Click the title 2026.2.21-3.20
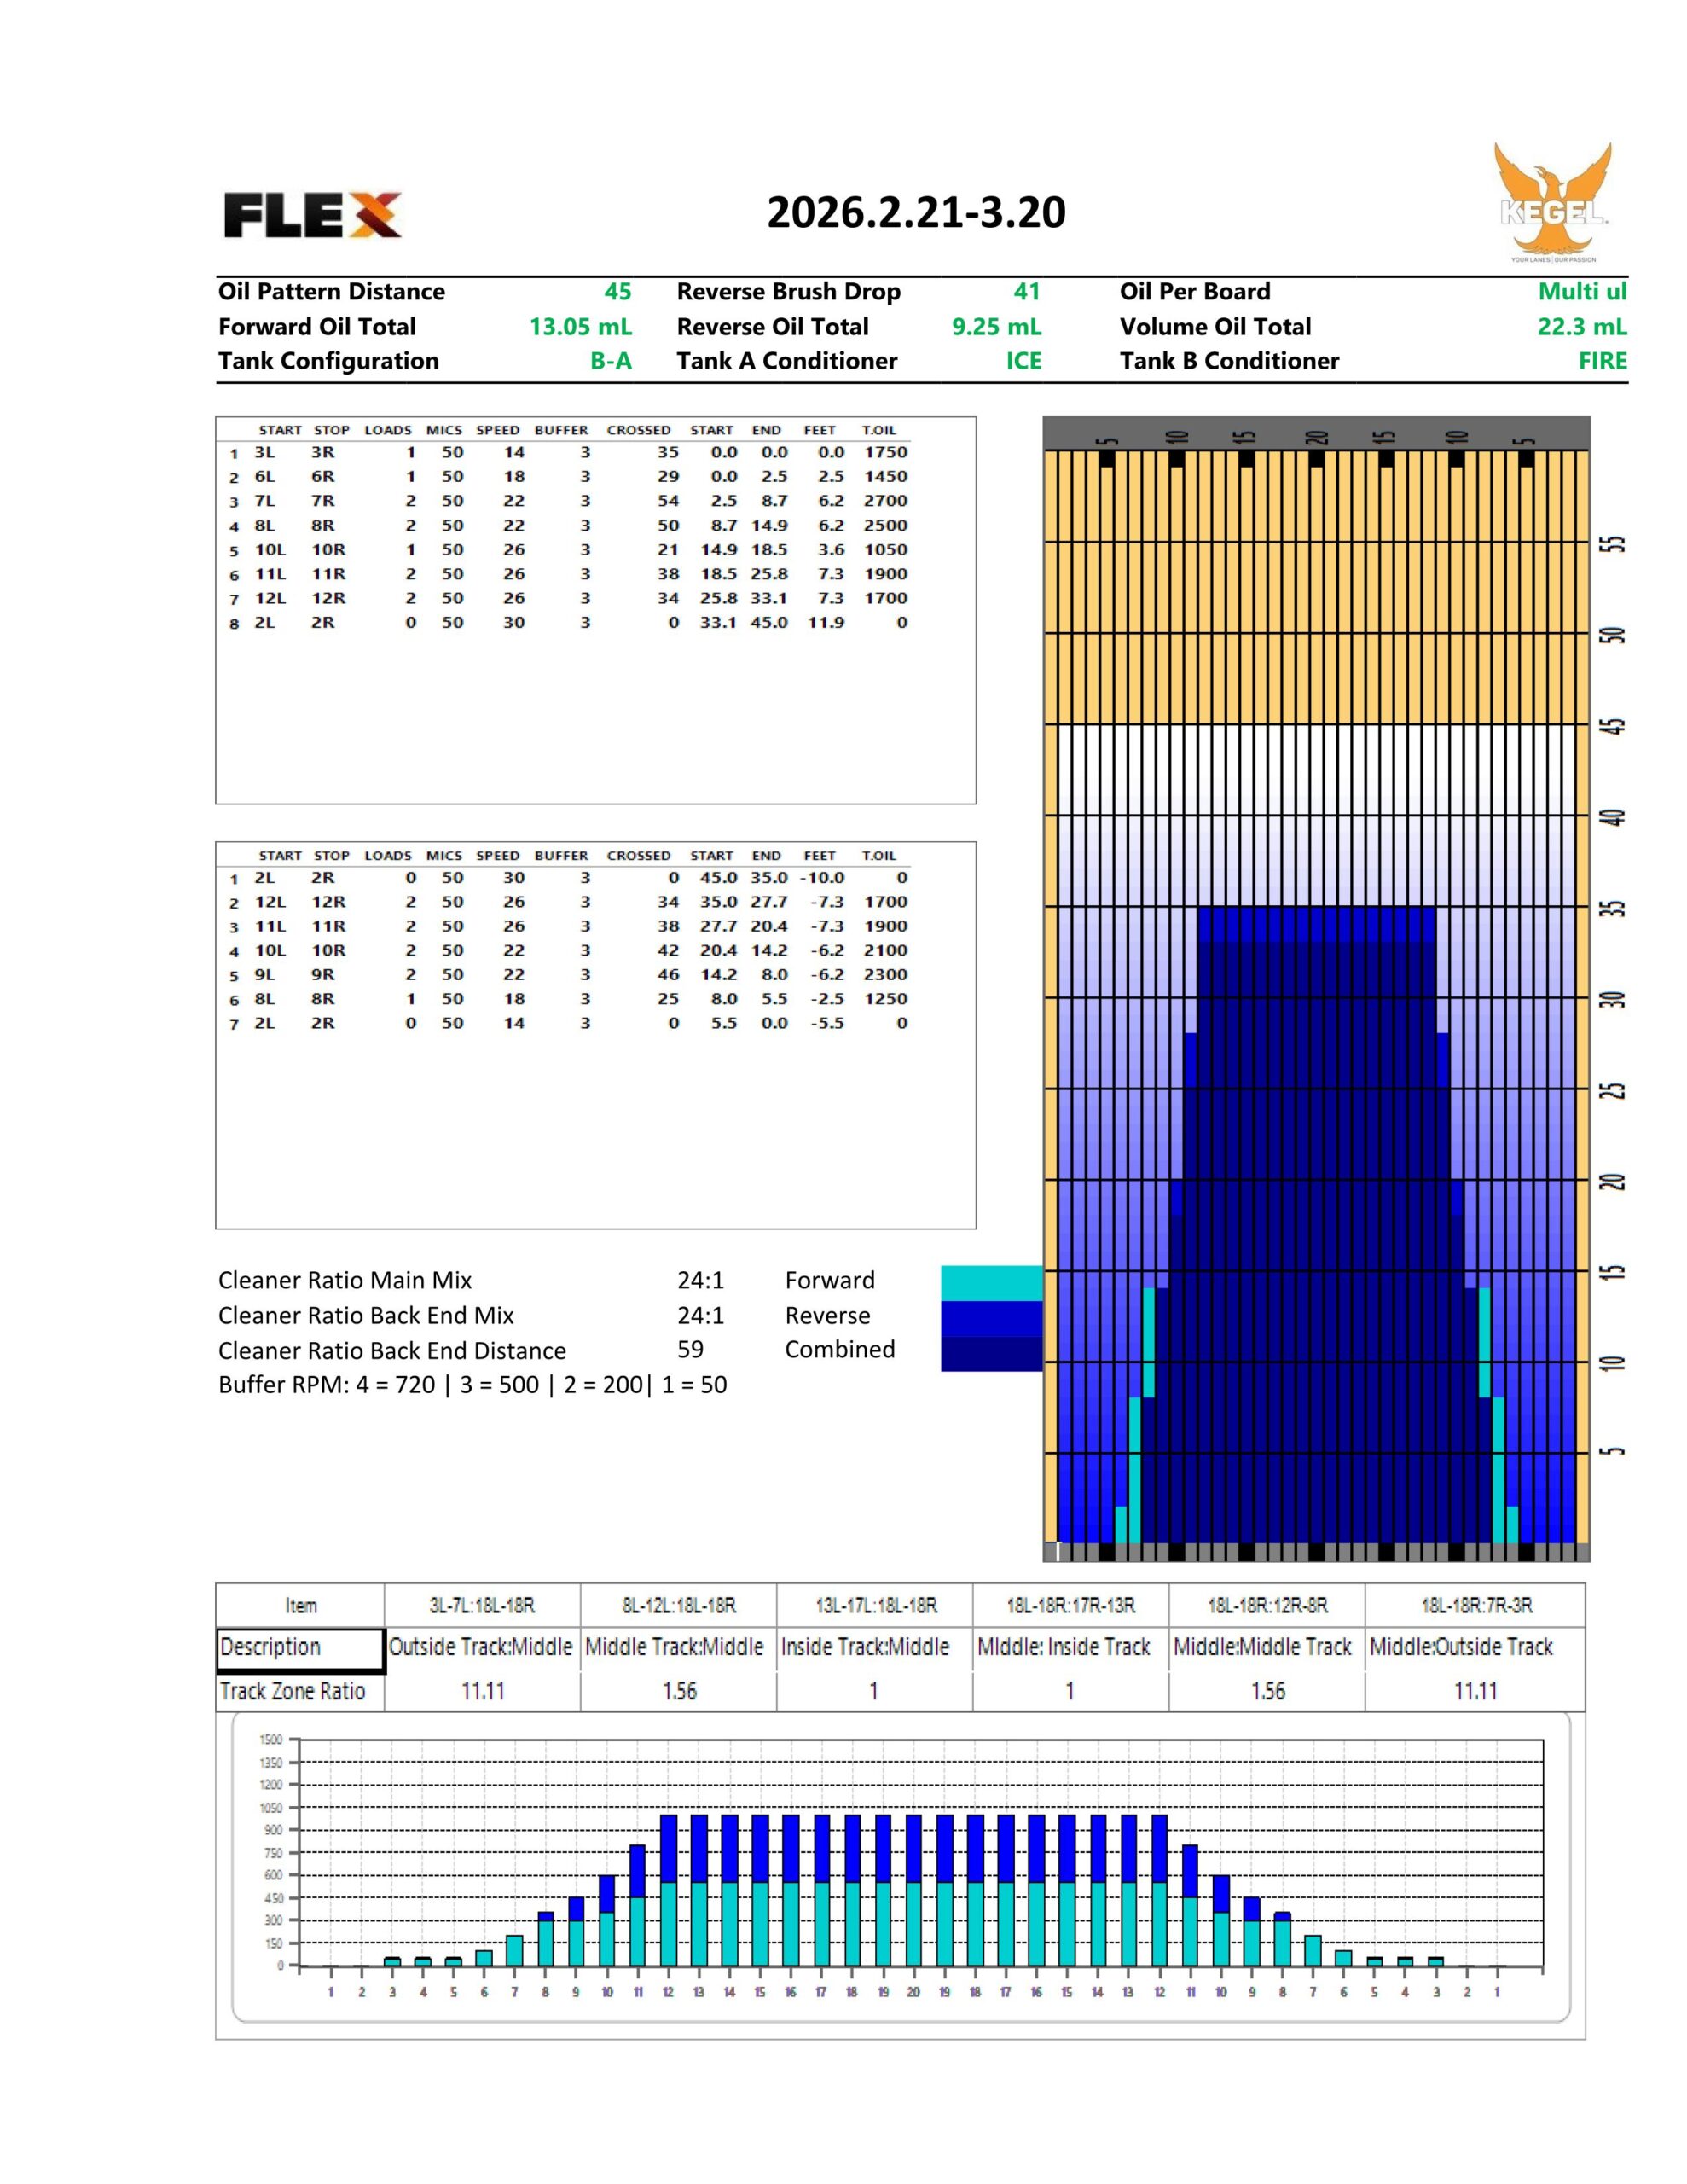Image resolution: width=1687 pixels, height=2184 pixels. 916,212
